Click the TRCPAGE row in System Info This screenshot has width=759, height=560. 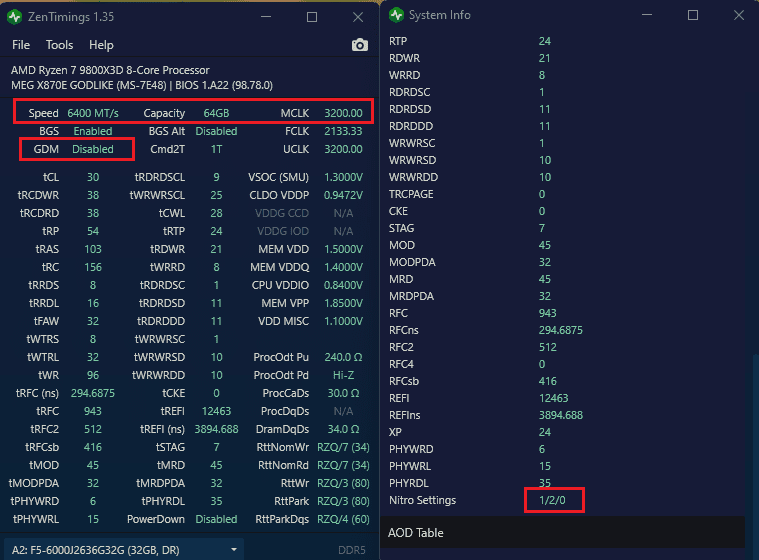click(x=564, y=194)
